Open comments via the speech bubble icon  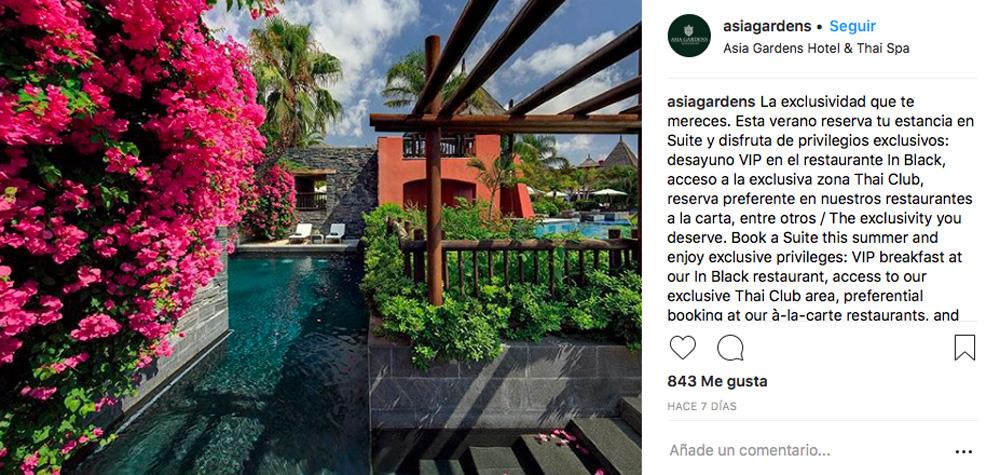tap(730, 347)
